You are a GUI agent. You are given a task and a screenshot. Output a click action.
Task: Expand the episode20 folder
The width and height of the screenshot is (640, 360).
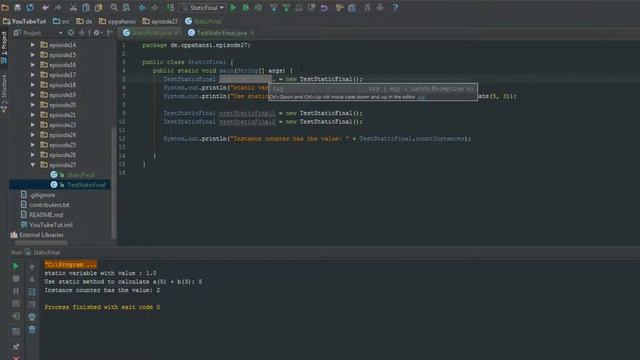(33, 105)
